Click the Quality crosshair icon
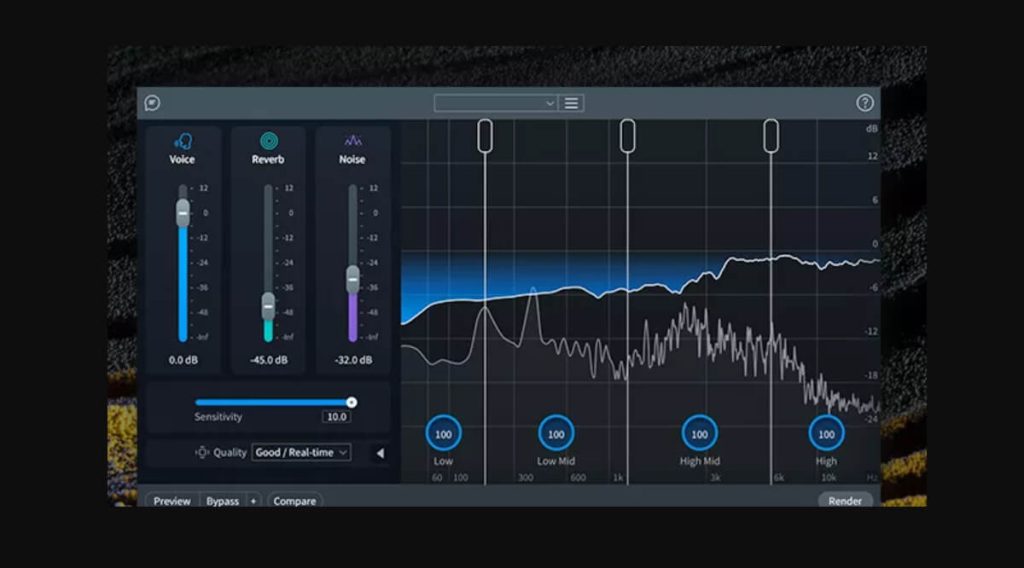 [202, 452]
